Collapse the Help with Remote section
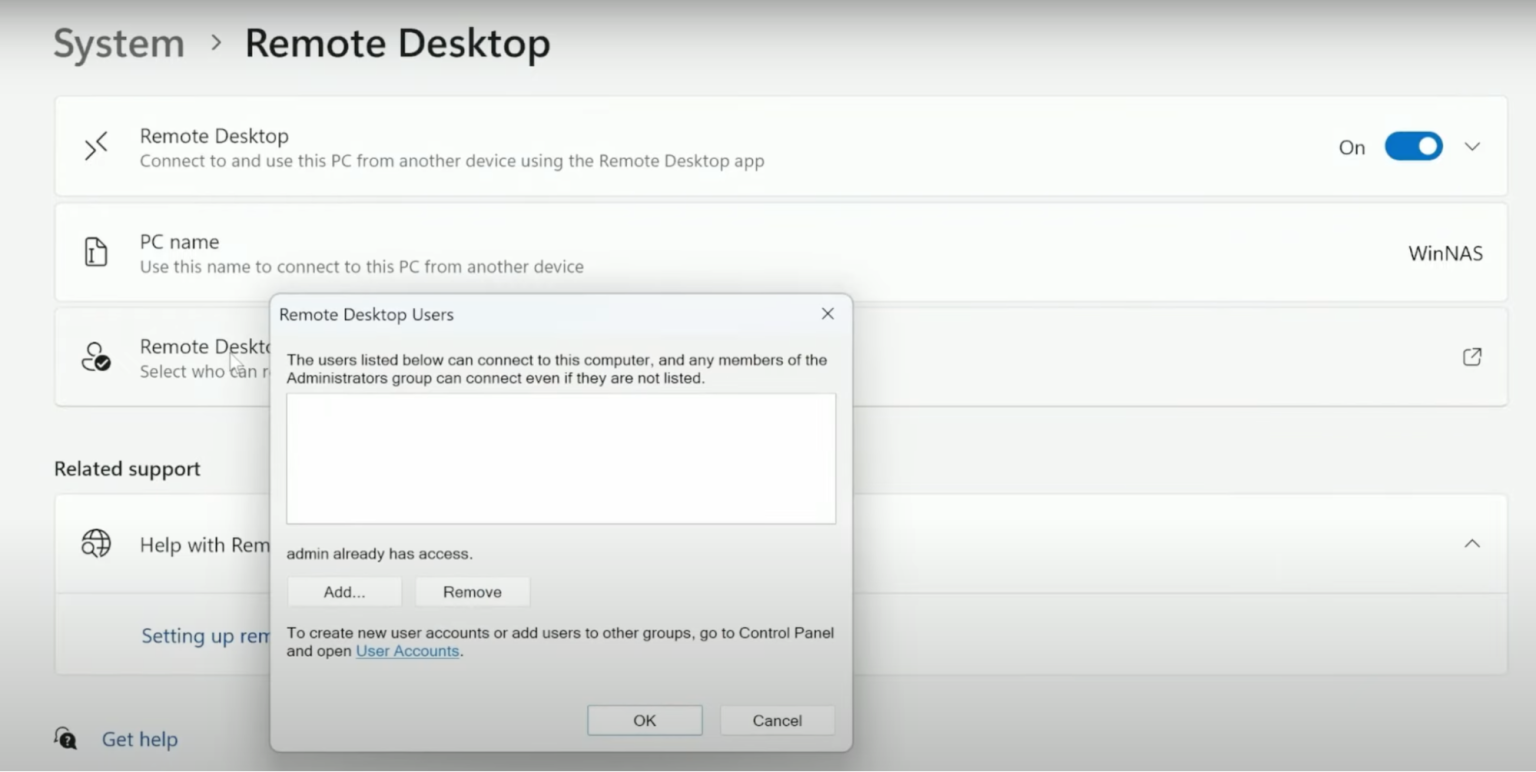 point(1472,543)
